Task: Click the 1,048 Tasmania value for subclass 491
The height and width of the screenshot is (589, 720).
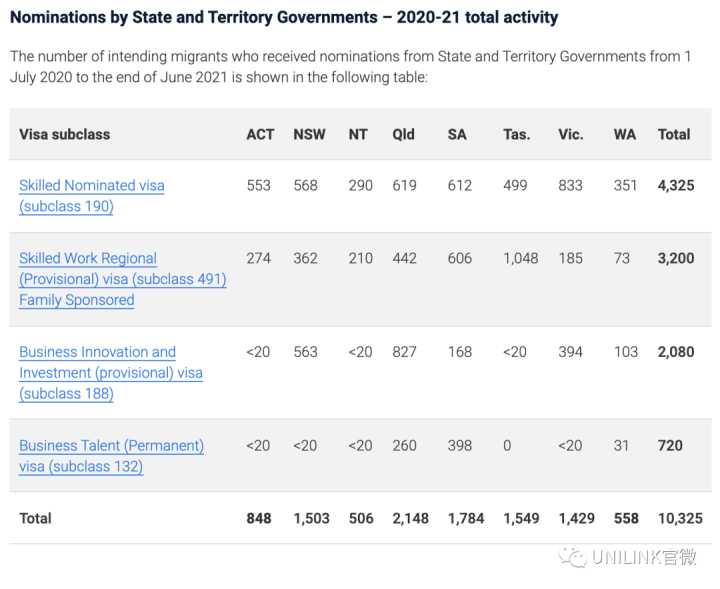Action: click(521, 258)
